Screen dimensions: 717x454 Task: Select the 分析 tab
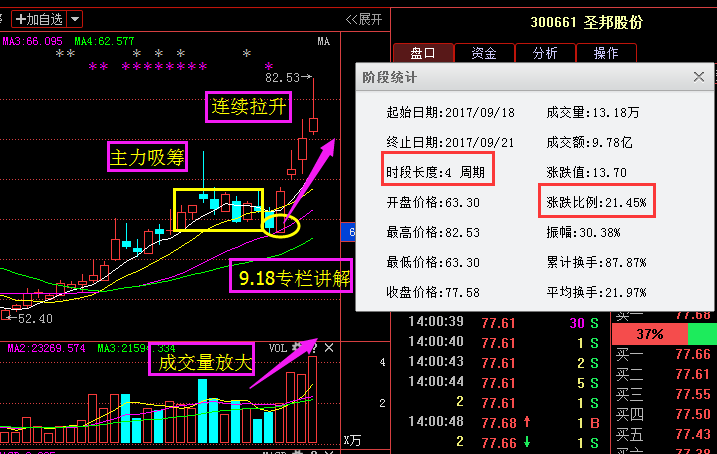point(545,53)
